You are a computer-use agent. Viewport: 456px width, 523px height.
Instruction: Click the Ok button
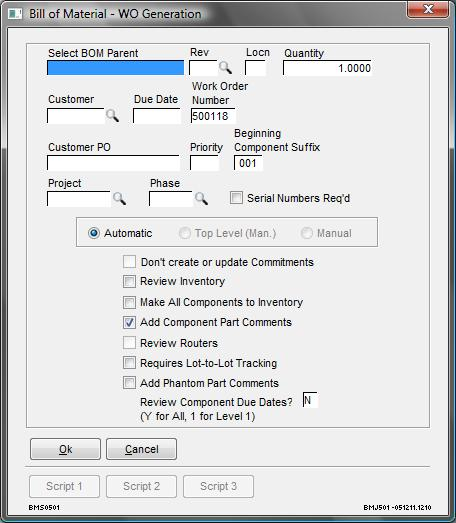tap(65, 449)
